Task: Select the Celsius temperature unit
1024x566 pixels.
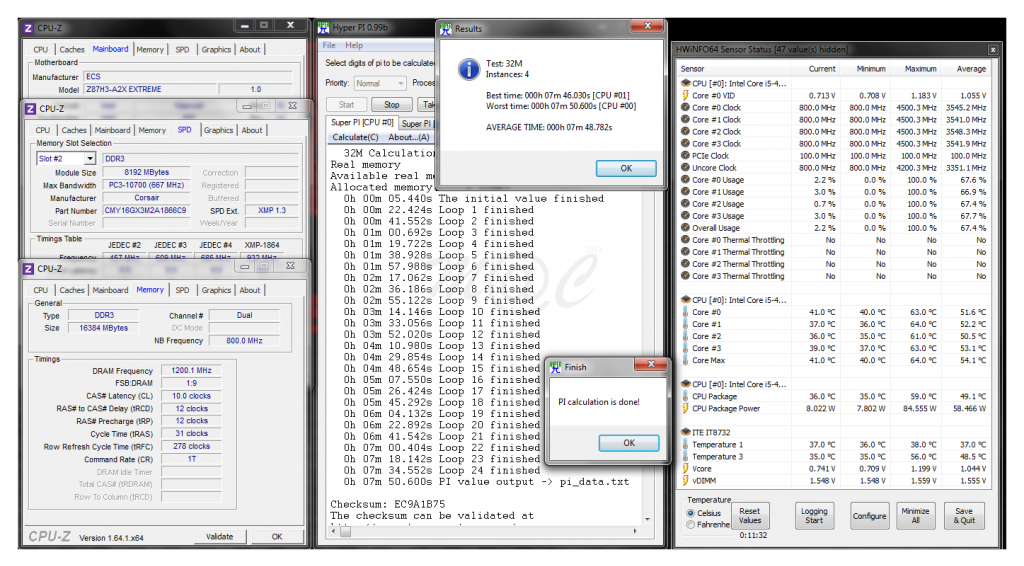Action: pos(691,513)
